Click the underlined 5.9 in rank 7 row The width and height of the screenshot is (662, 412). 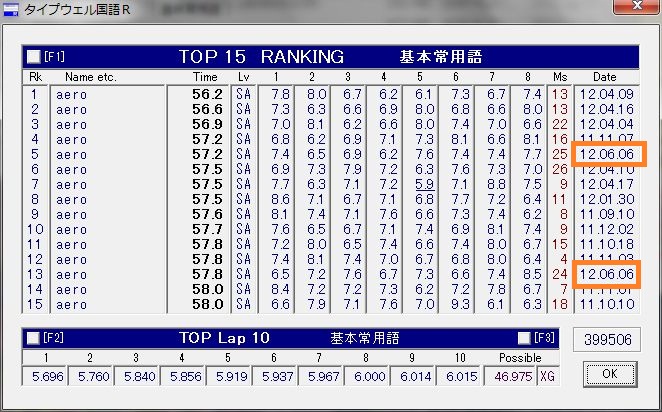click(x=424, y=184)
